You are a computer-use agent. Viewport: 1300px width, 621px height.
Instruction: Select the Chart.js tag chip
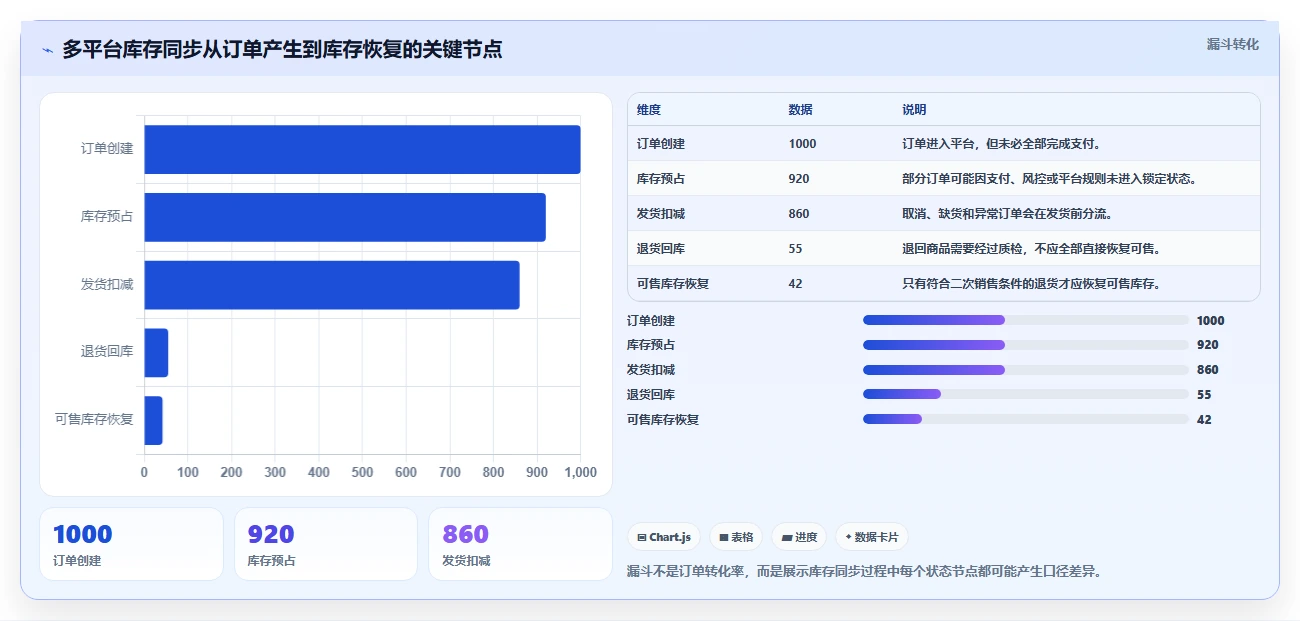[664, 537]
